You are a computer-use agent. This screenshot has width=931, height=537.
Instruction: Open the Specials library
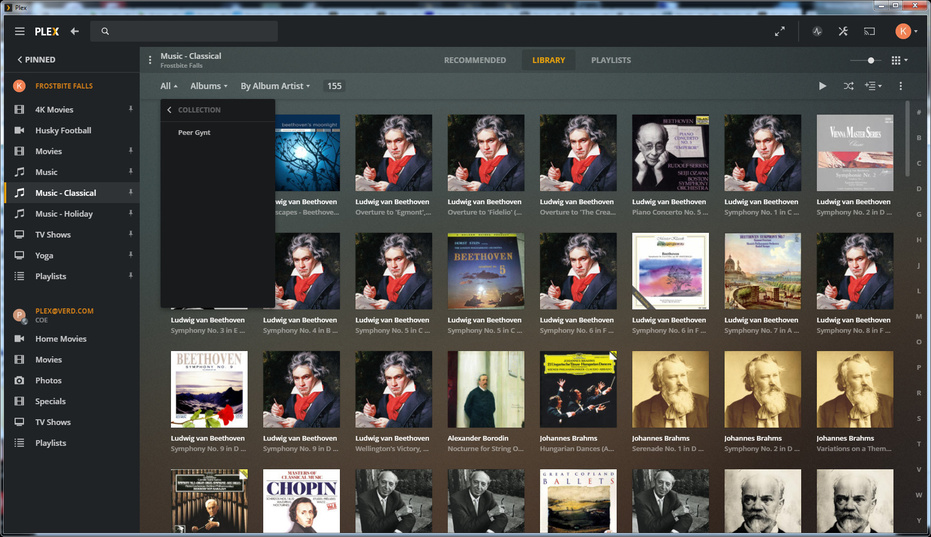[50, 401]
